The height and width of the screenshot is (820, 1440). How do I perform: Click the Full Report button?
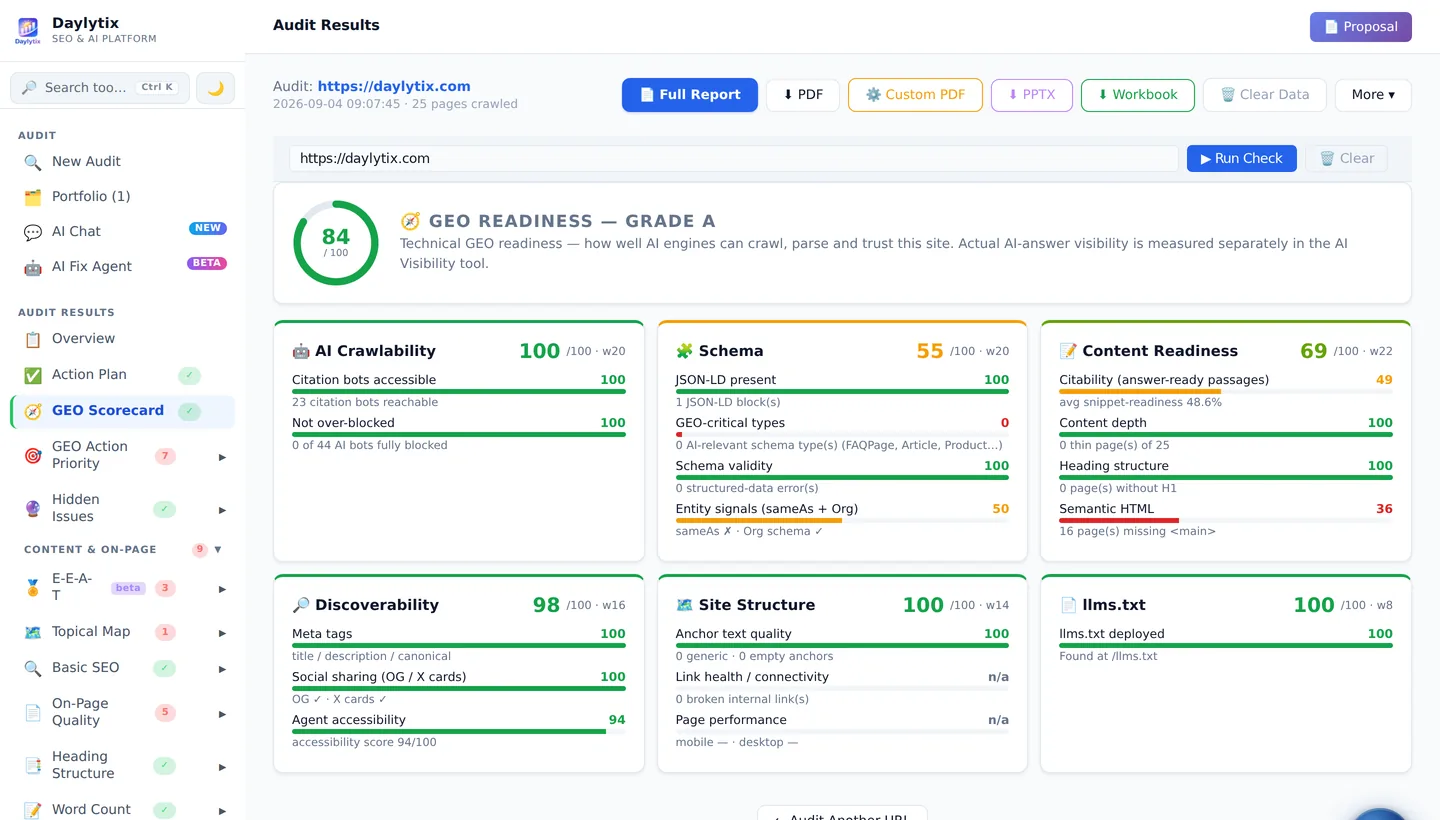(690, 95)
